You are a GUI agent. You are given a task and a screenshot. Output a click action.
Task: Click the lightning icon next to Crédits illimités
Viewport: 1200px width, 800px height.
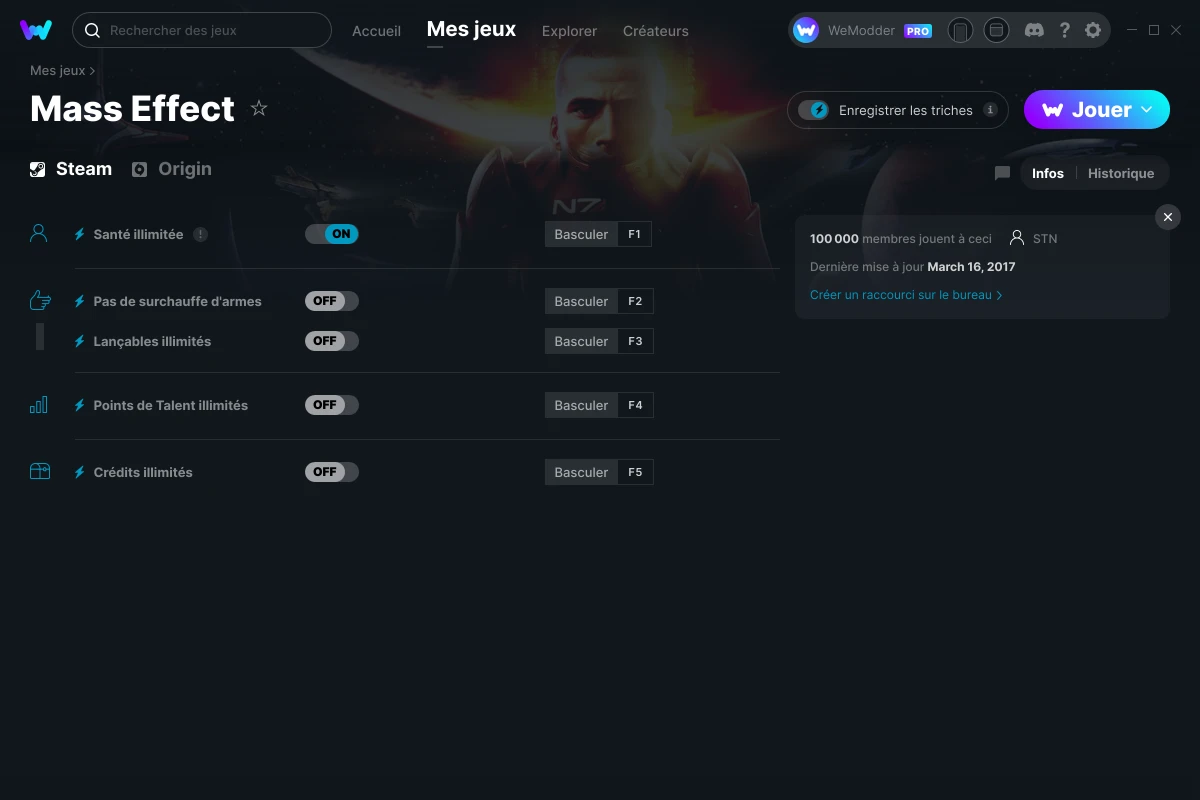80,472
